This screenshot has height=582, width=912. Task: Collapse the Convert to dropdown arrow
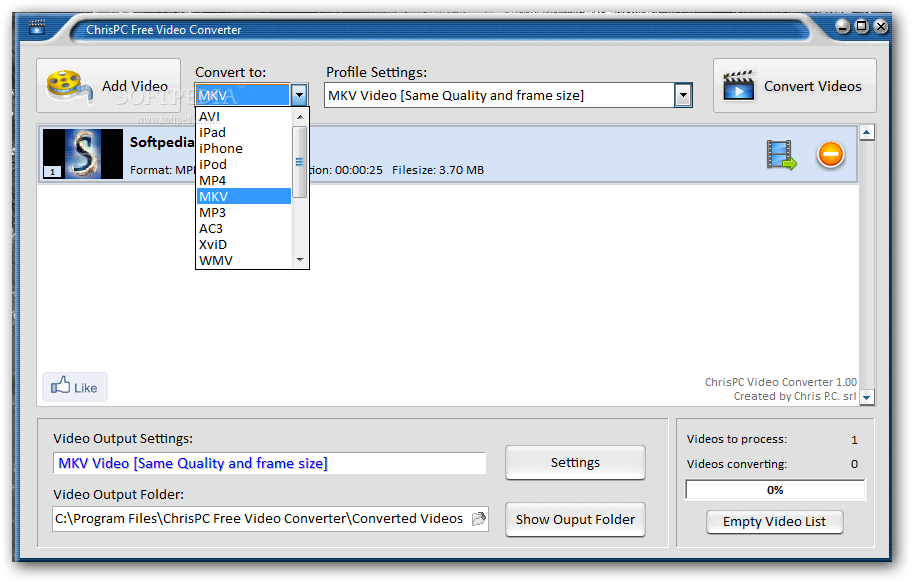(x=299, y=96)
